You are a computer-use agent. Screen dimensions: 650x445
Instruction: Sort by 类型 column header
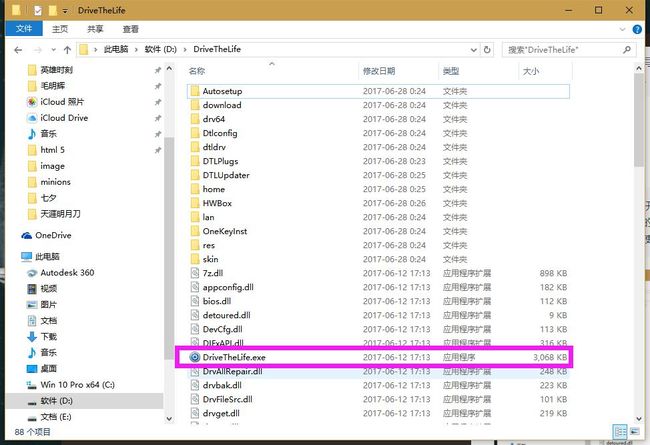click(x=479, y=71)
